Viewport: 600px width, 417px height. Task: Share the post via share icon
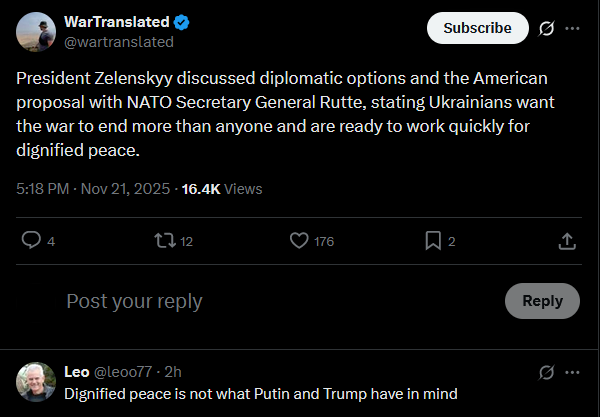point(566,240)
